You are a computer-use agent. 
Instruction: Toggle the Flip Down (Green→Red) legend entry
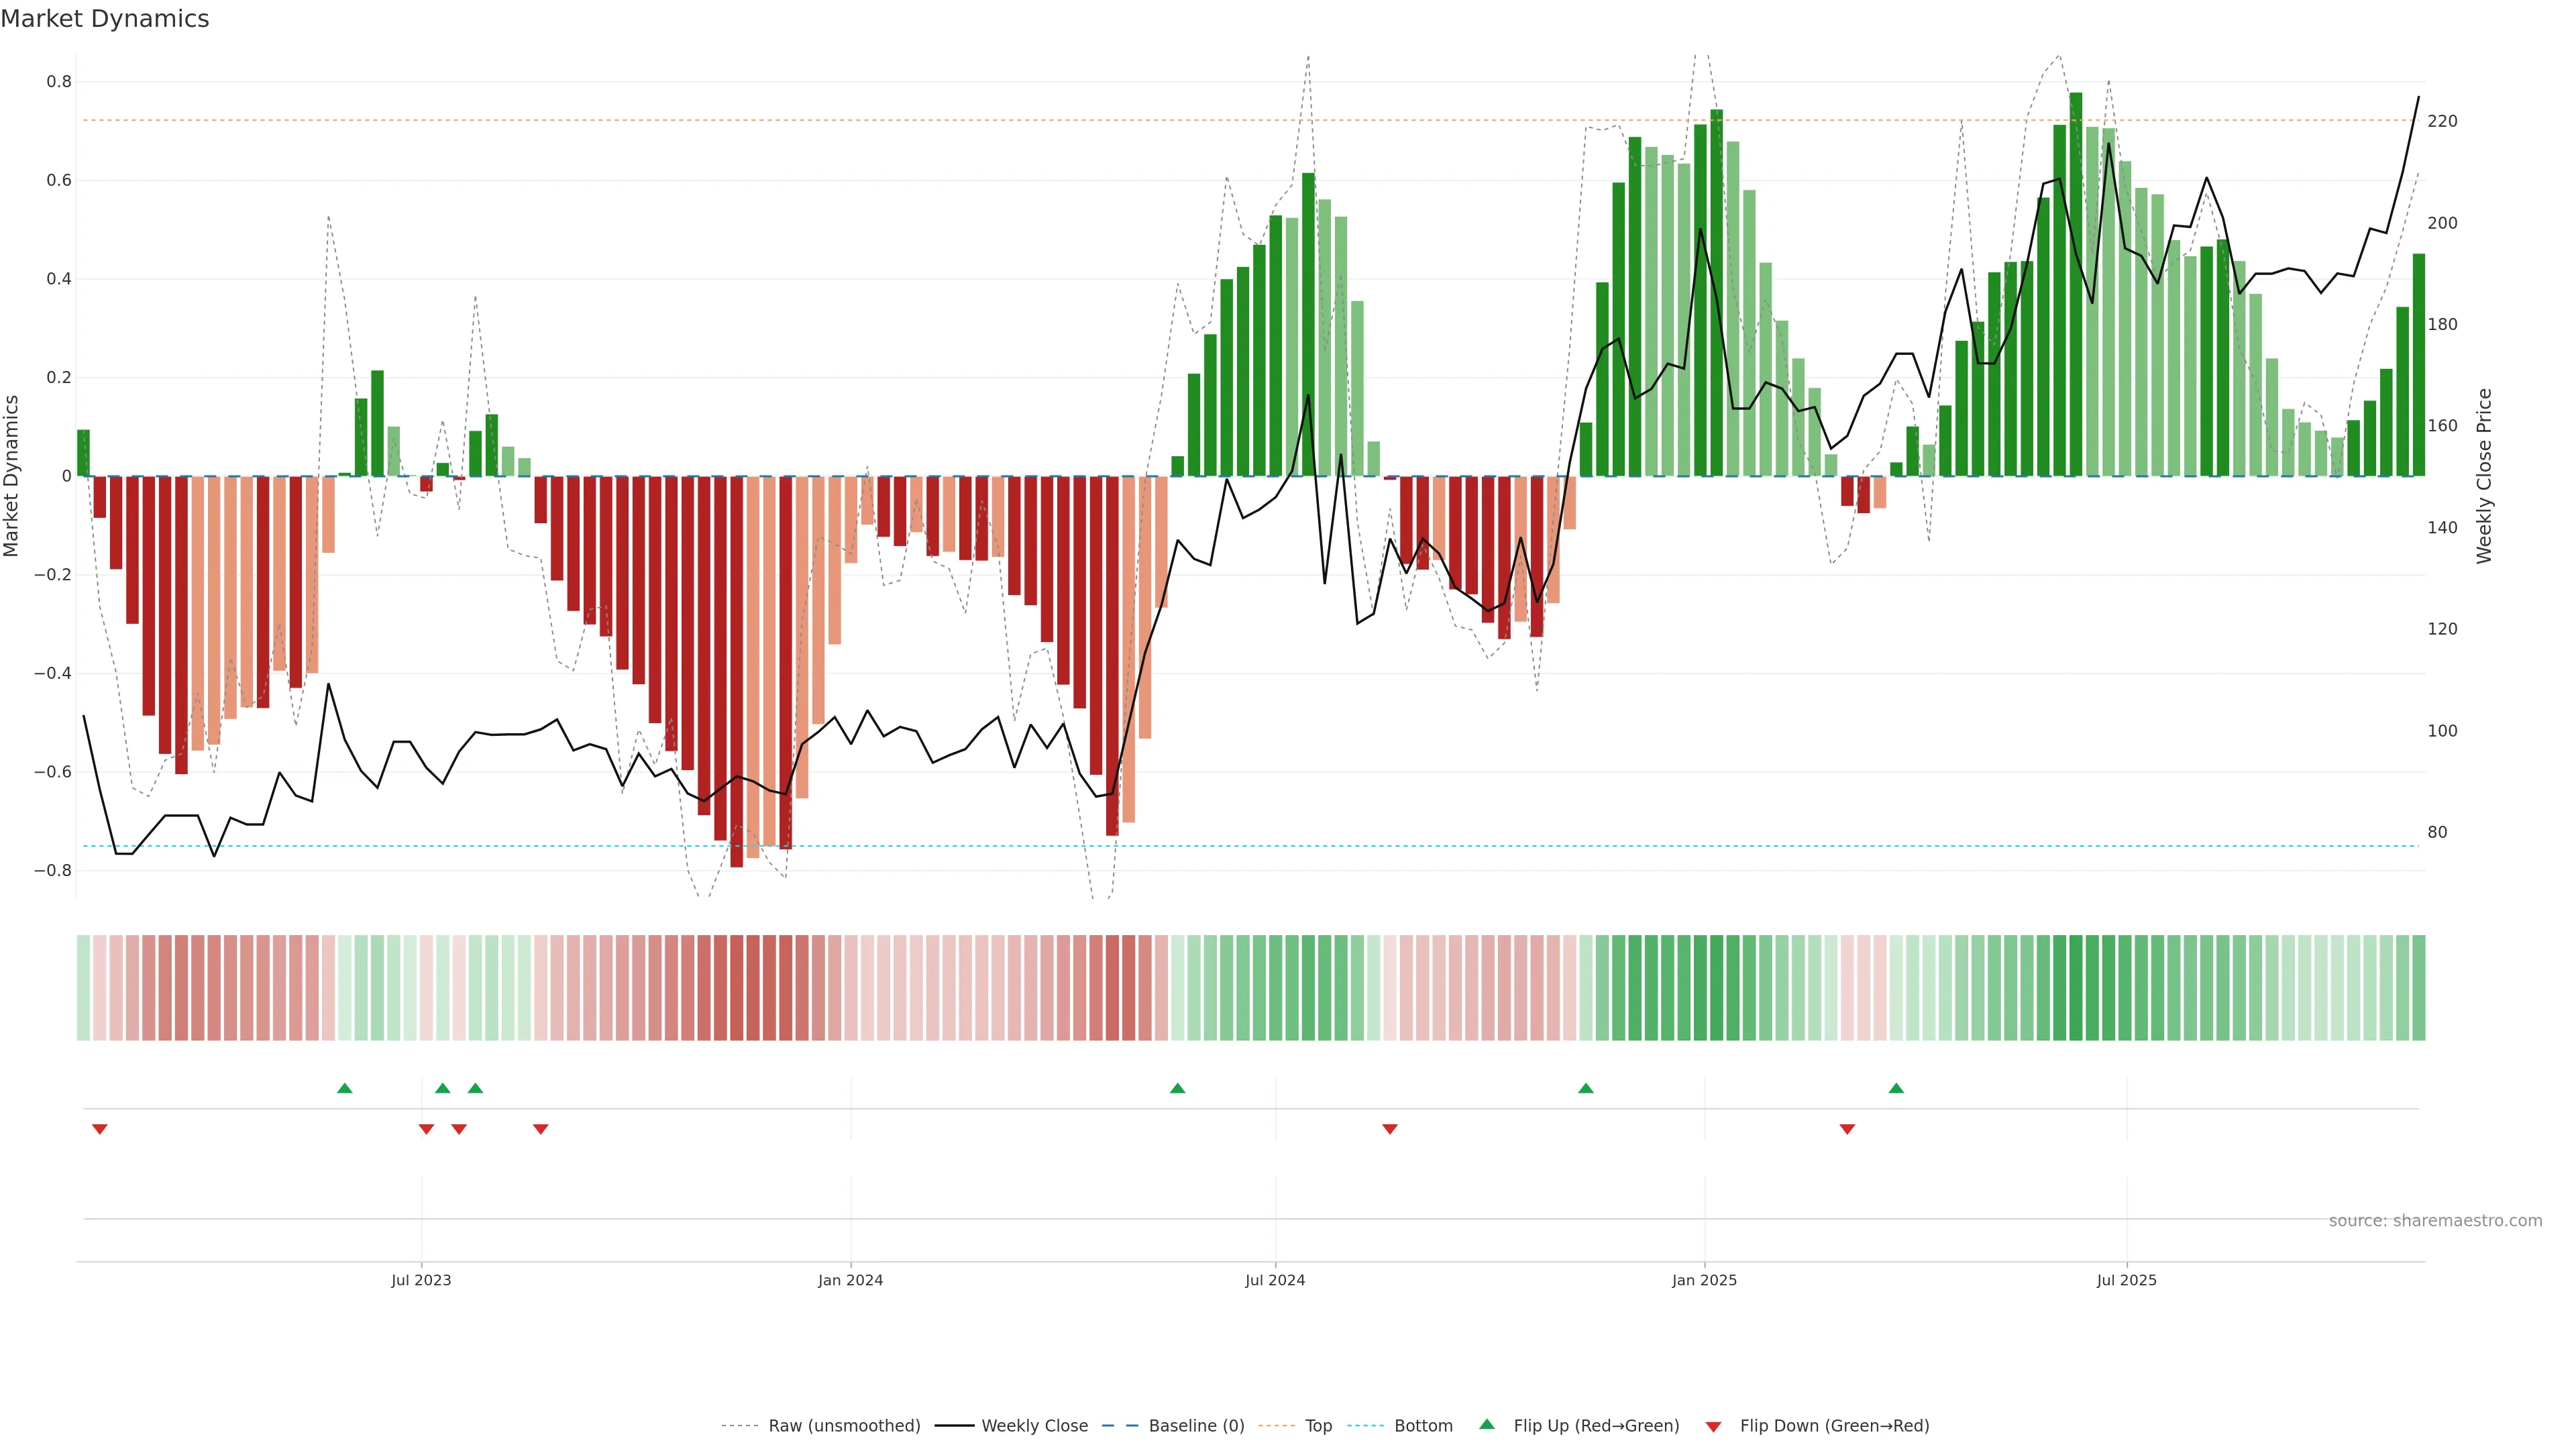tap(1834, 1426)
